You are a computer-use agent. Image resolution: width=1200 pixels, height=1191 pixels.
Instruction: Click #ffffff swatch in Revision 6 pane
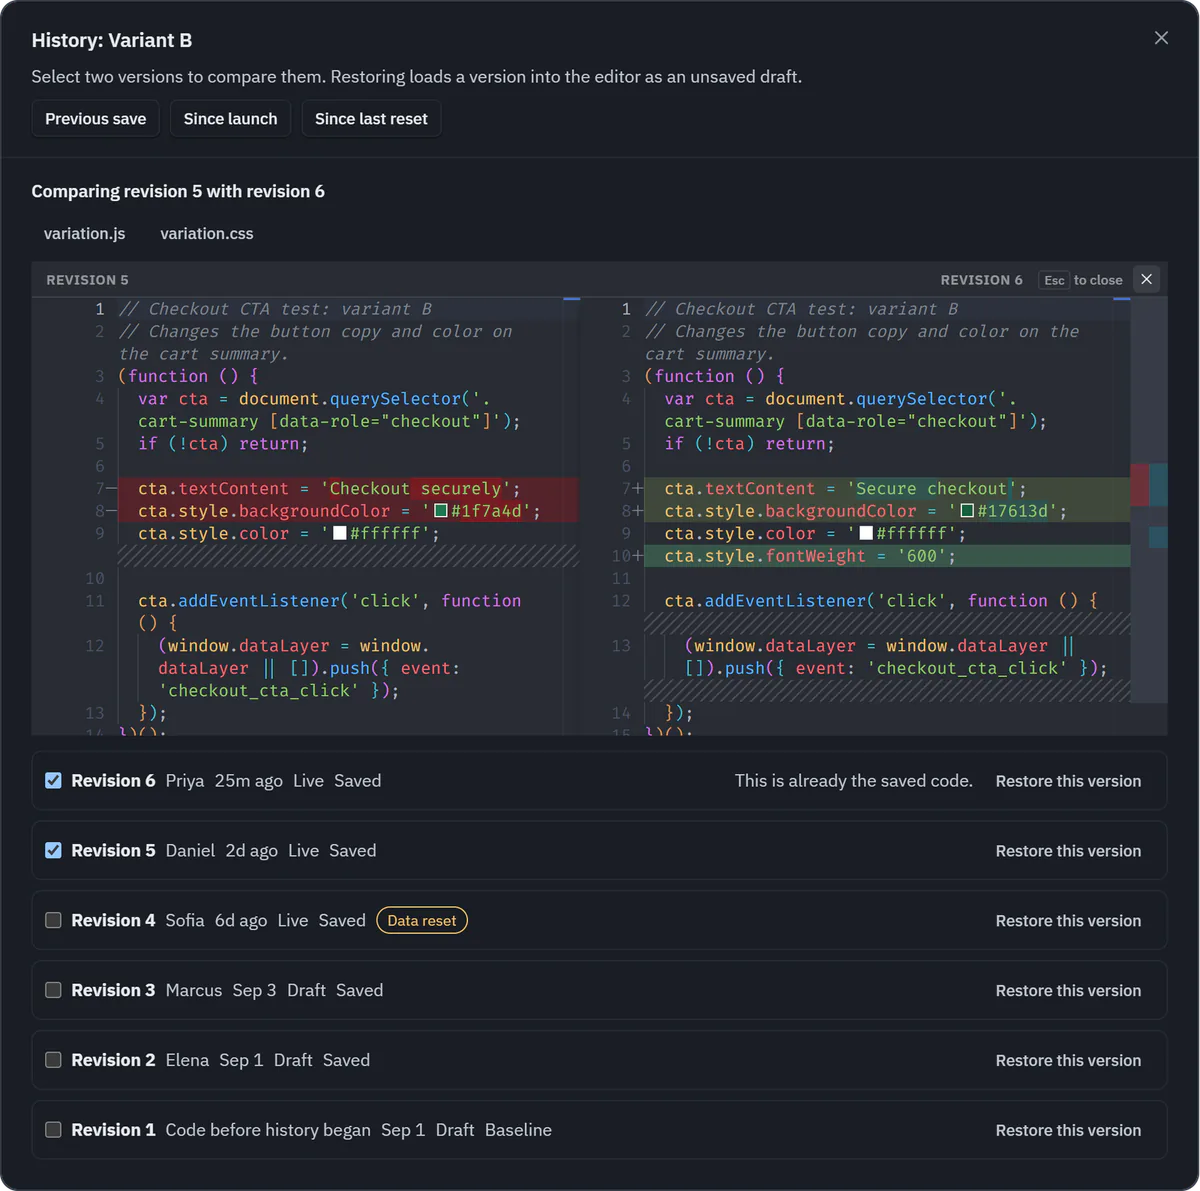[866, 533]
